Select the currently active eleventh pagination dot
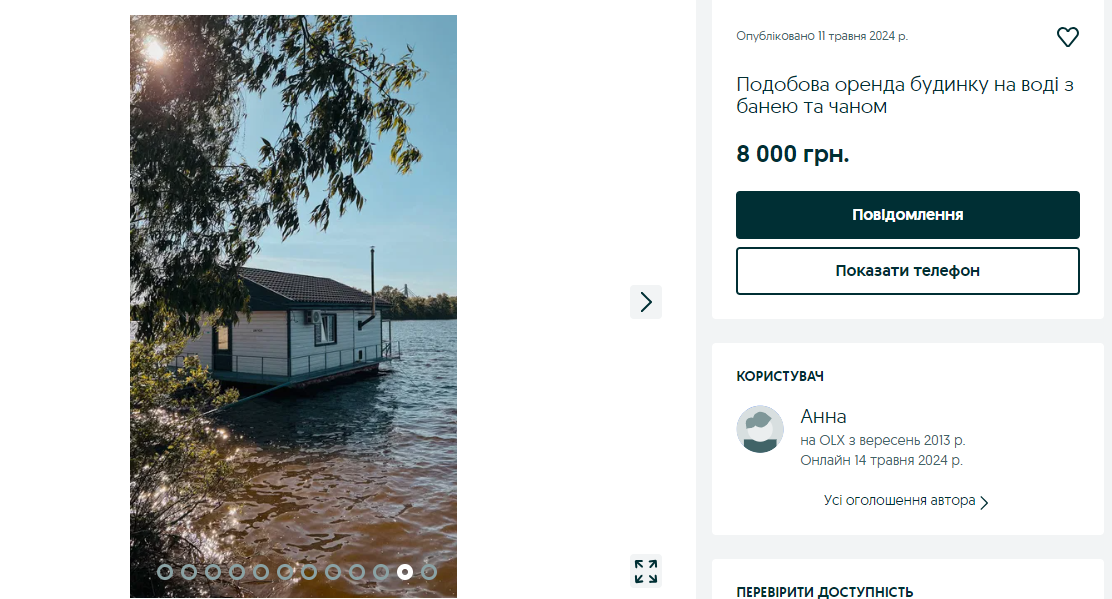Screen dimensions: 1112x599 (x=405, y=572)
